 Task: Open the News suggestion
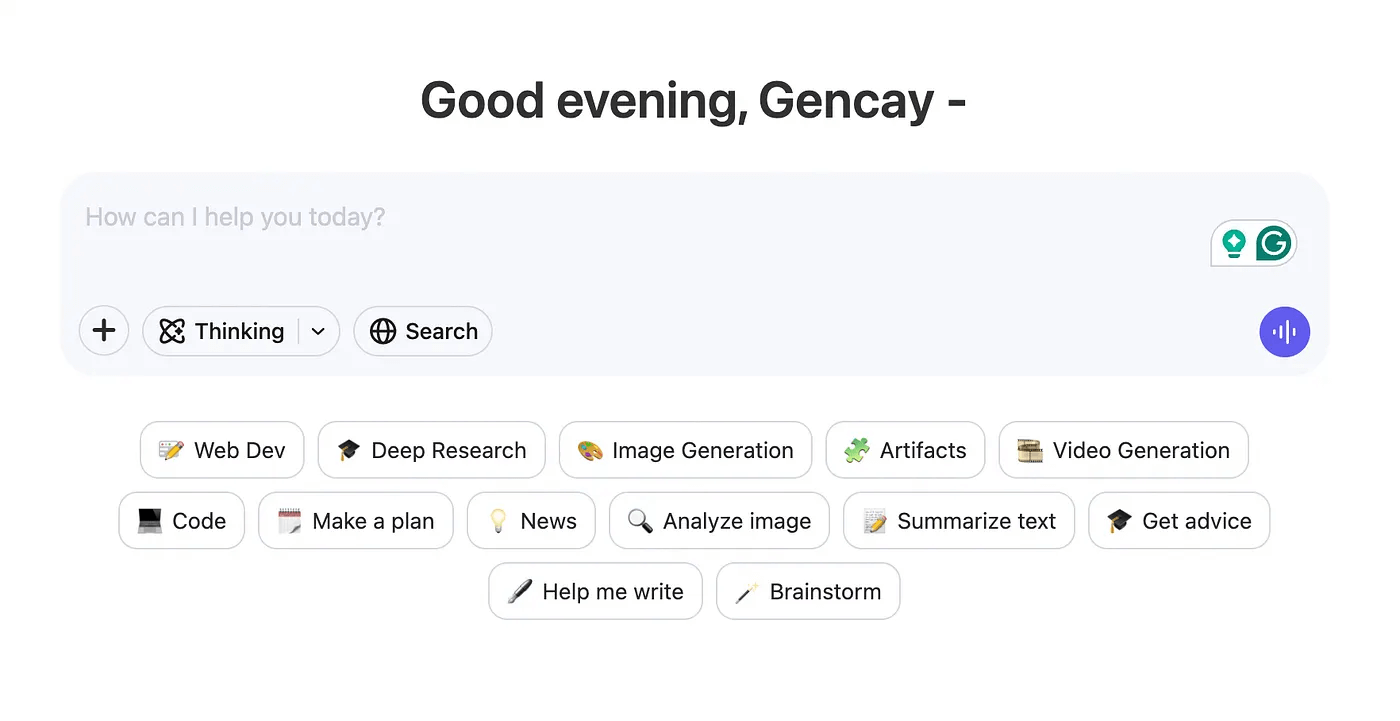point(532,521)
